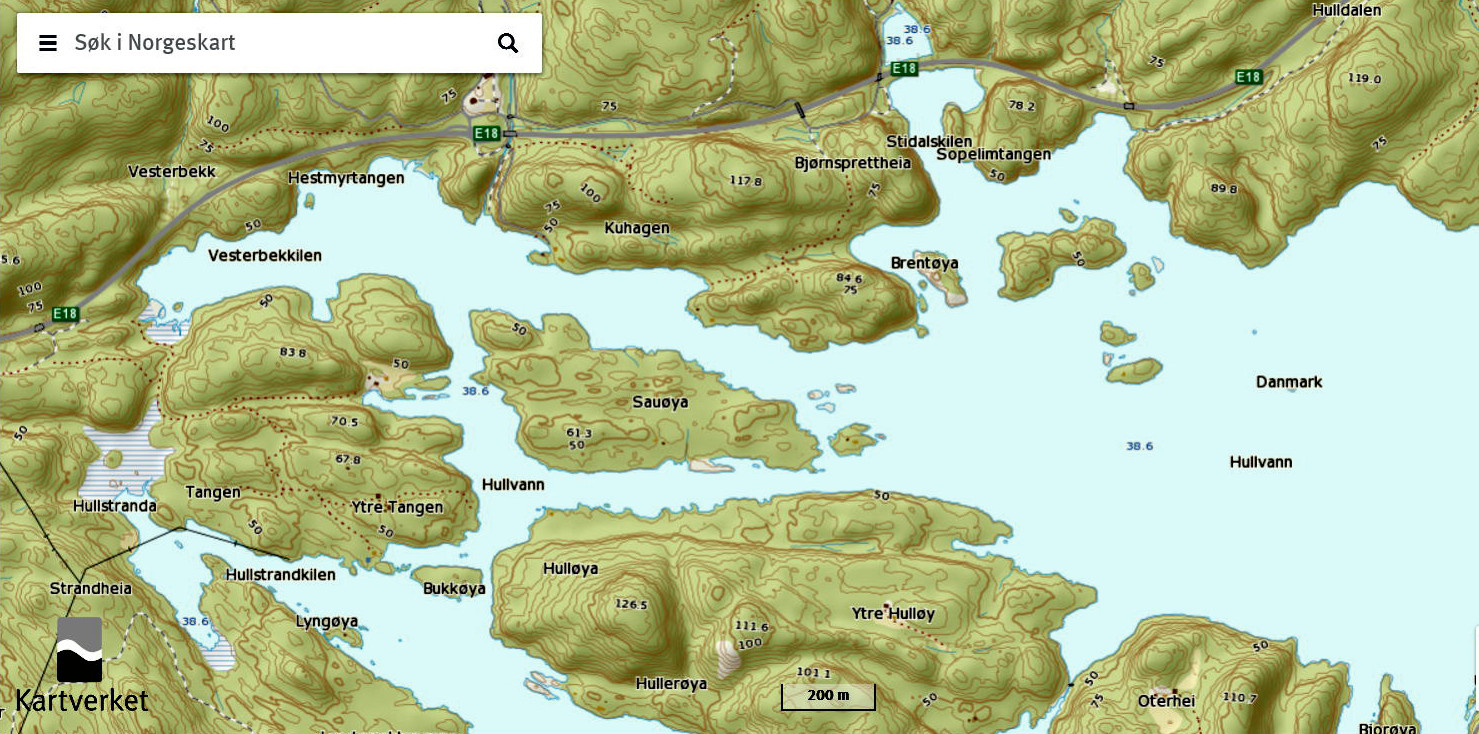The image size is (1479, 734).
Task: Click the Kuhagen place label
Action: click(637, 228)
